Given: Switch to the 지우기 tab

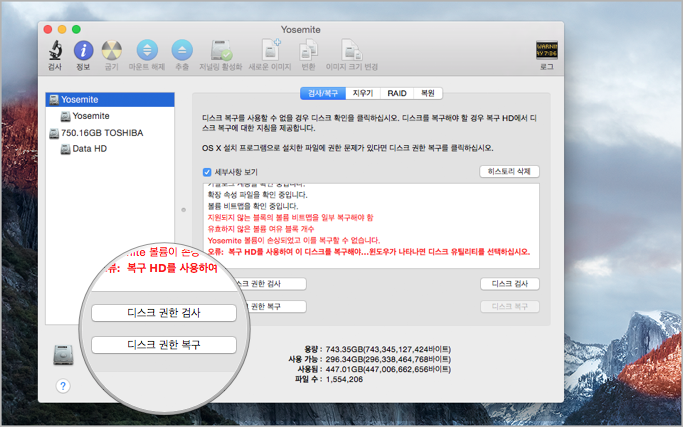Looking at the screenshot, I should click(x=363, y=93).
